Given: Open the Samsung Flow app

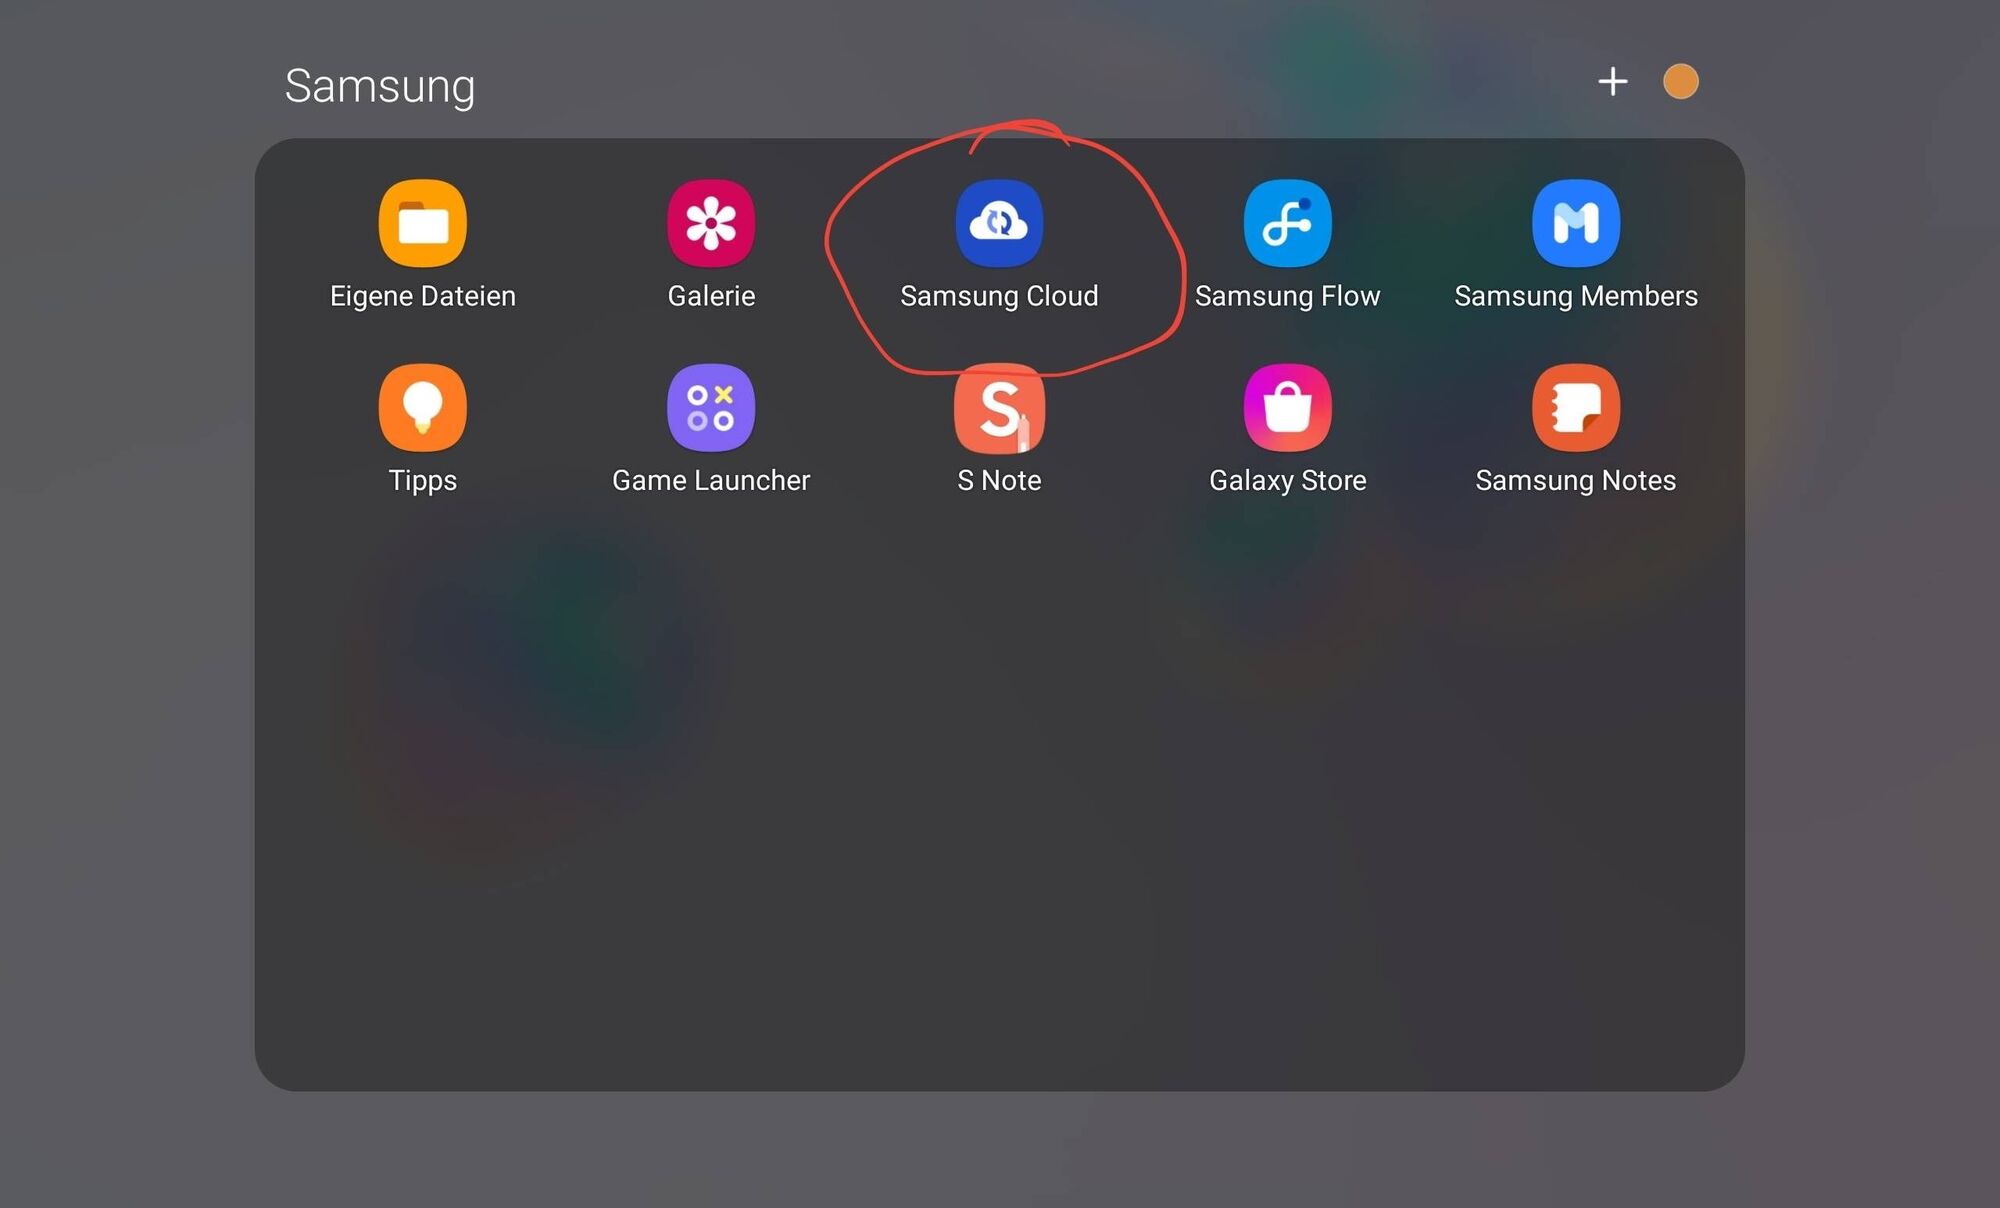Looking at the screenshot, I should pos(1287,223).
